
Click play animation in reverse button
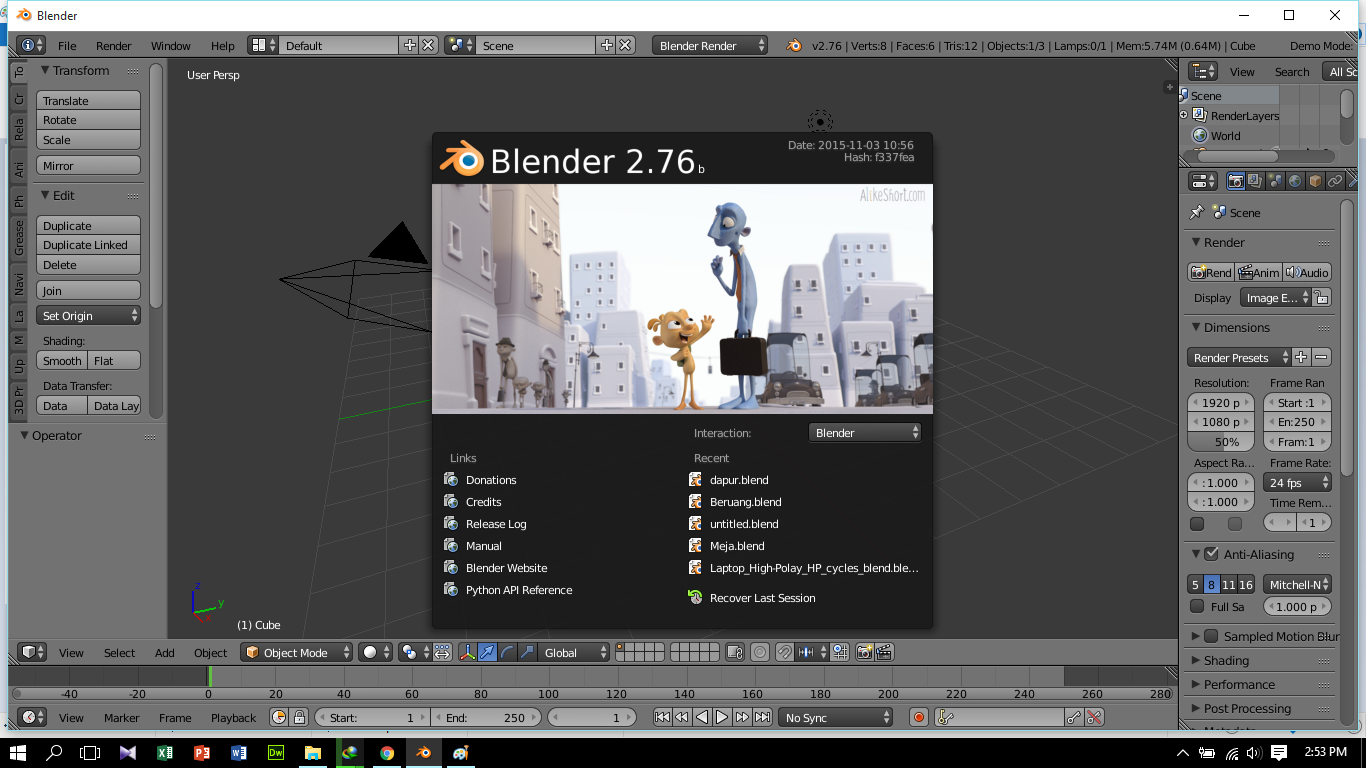point(702,717)
